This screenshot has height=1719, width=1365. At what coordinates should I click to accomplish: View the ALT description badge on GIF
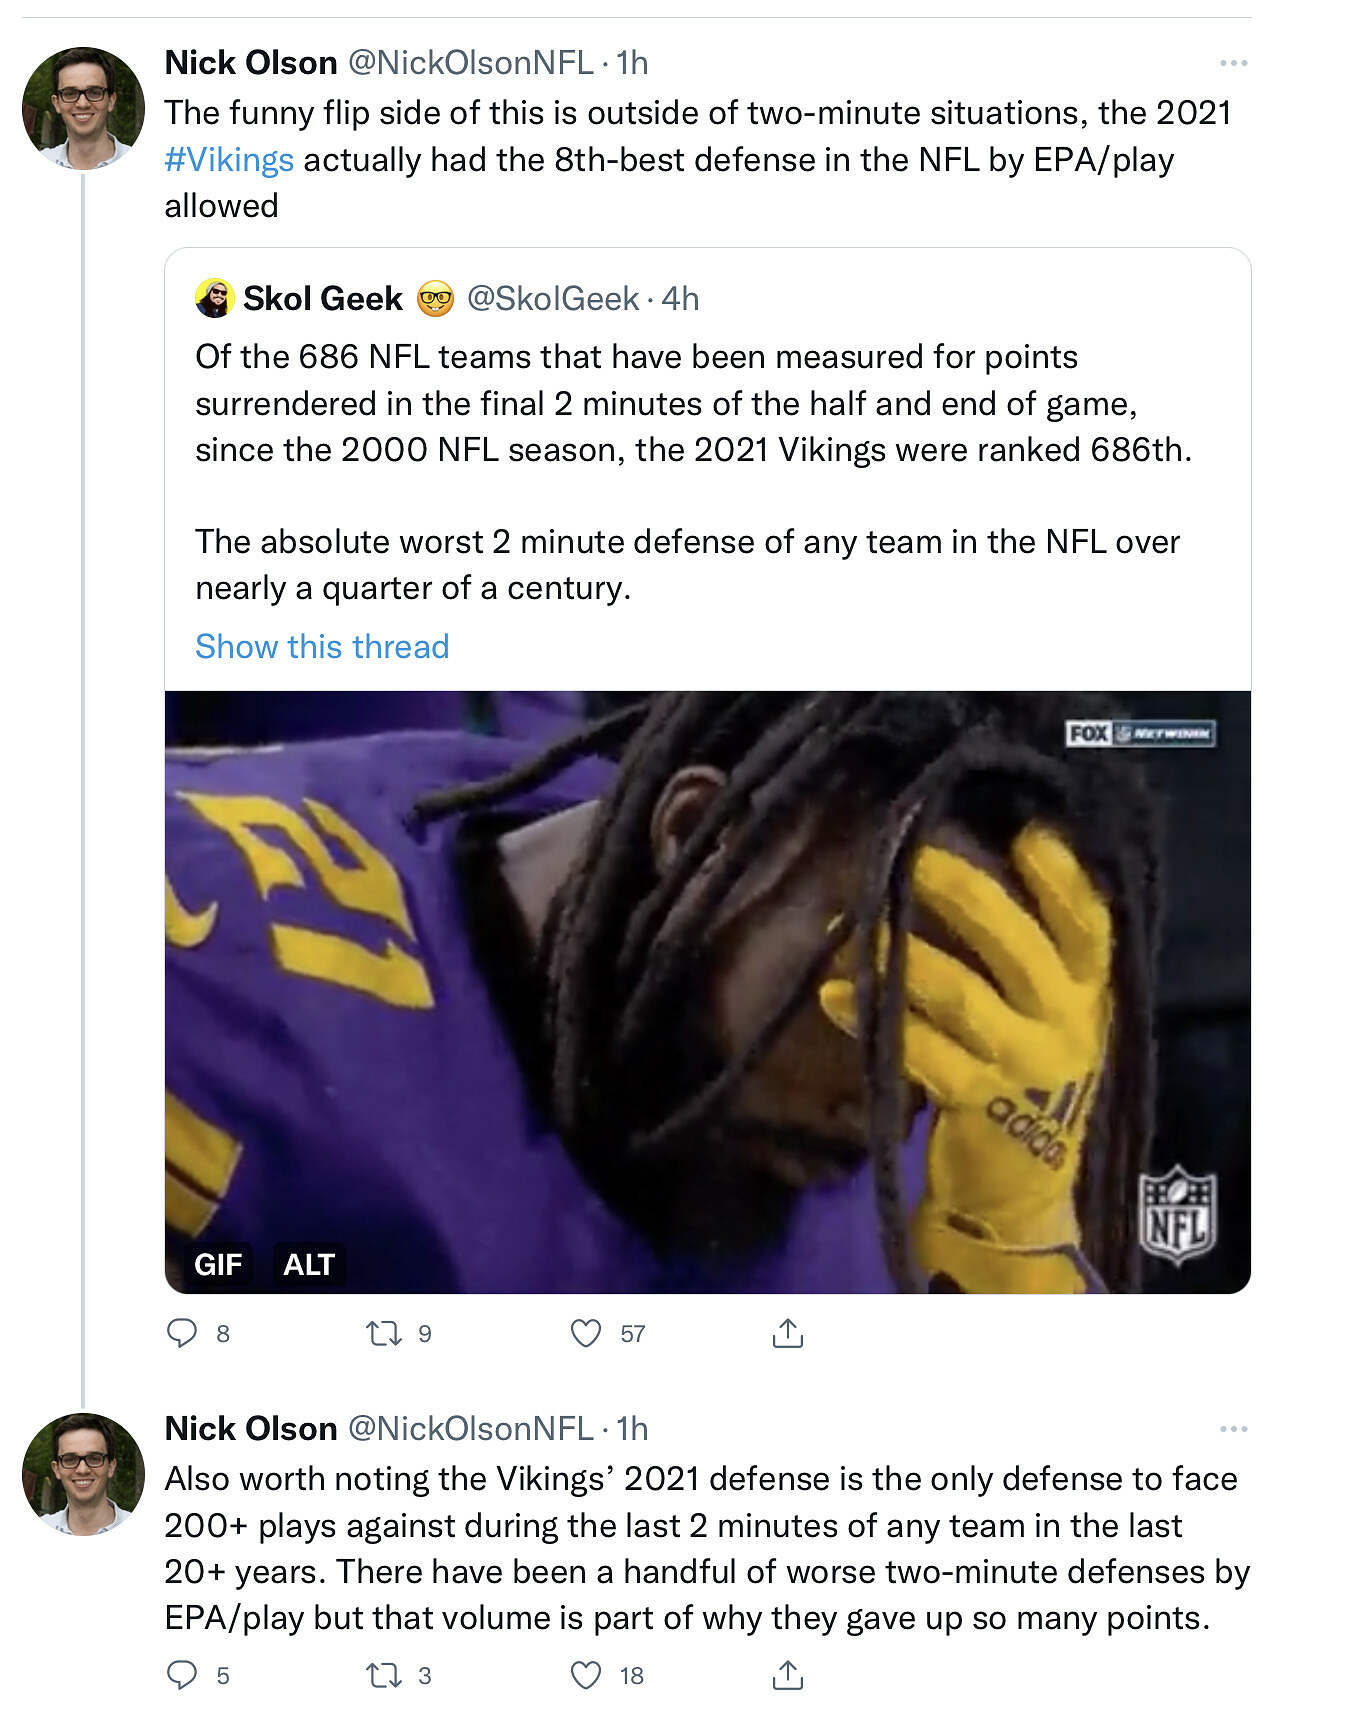308,1265
